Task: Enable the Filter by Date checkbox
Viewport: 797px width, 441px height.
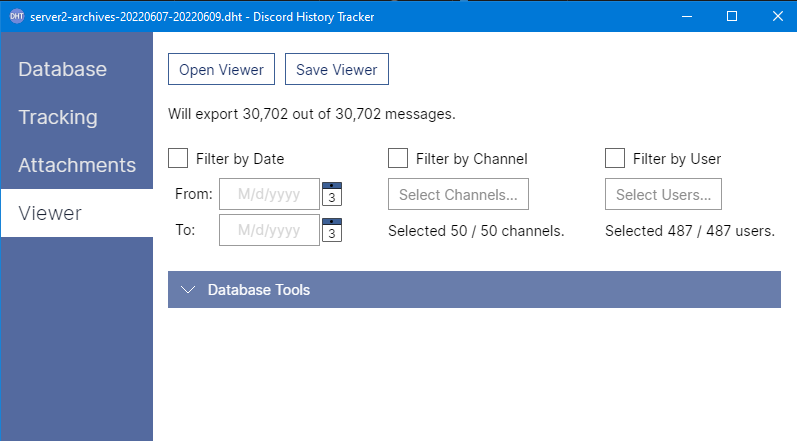Action: [178, 158]
